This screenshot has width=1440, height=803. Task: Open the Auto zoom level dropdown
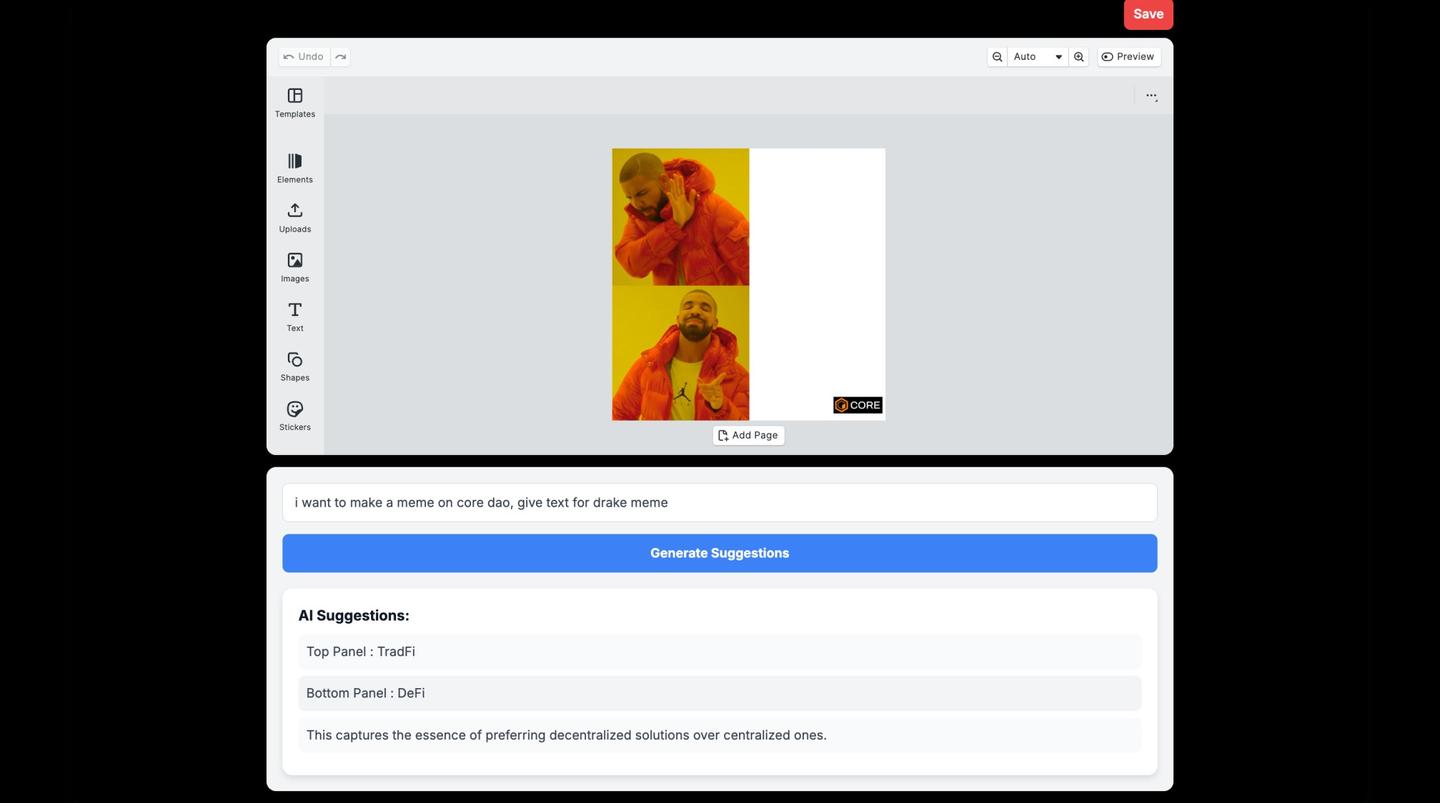pyautogui.click(x=1038, y=57)
